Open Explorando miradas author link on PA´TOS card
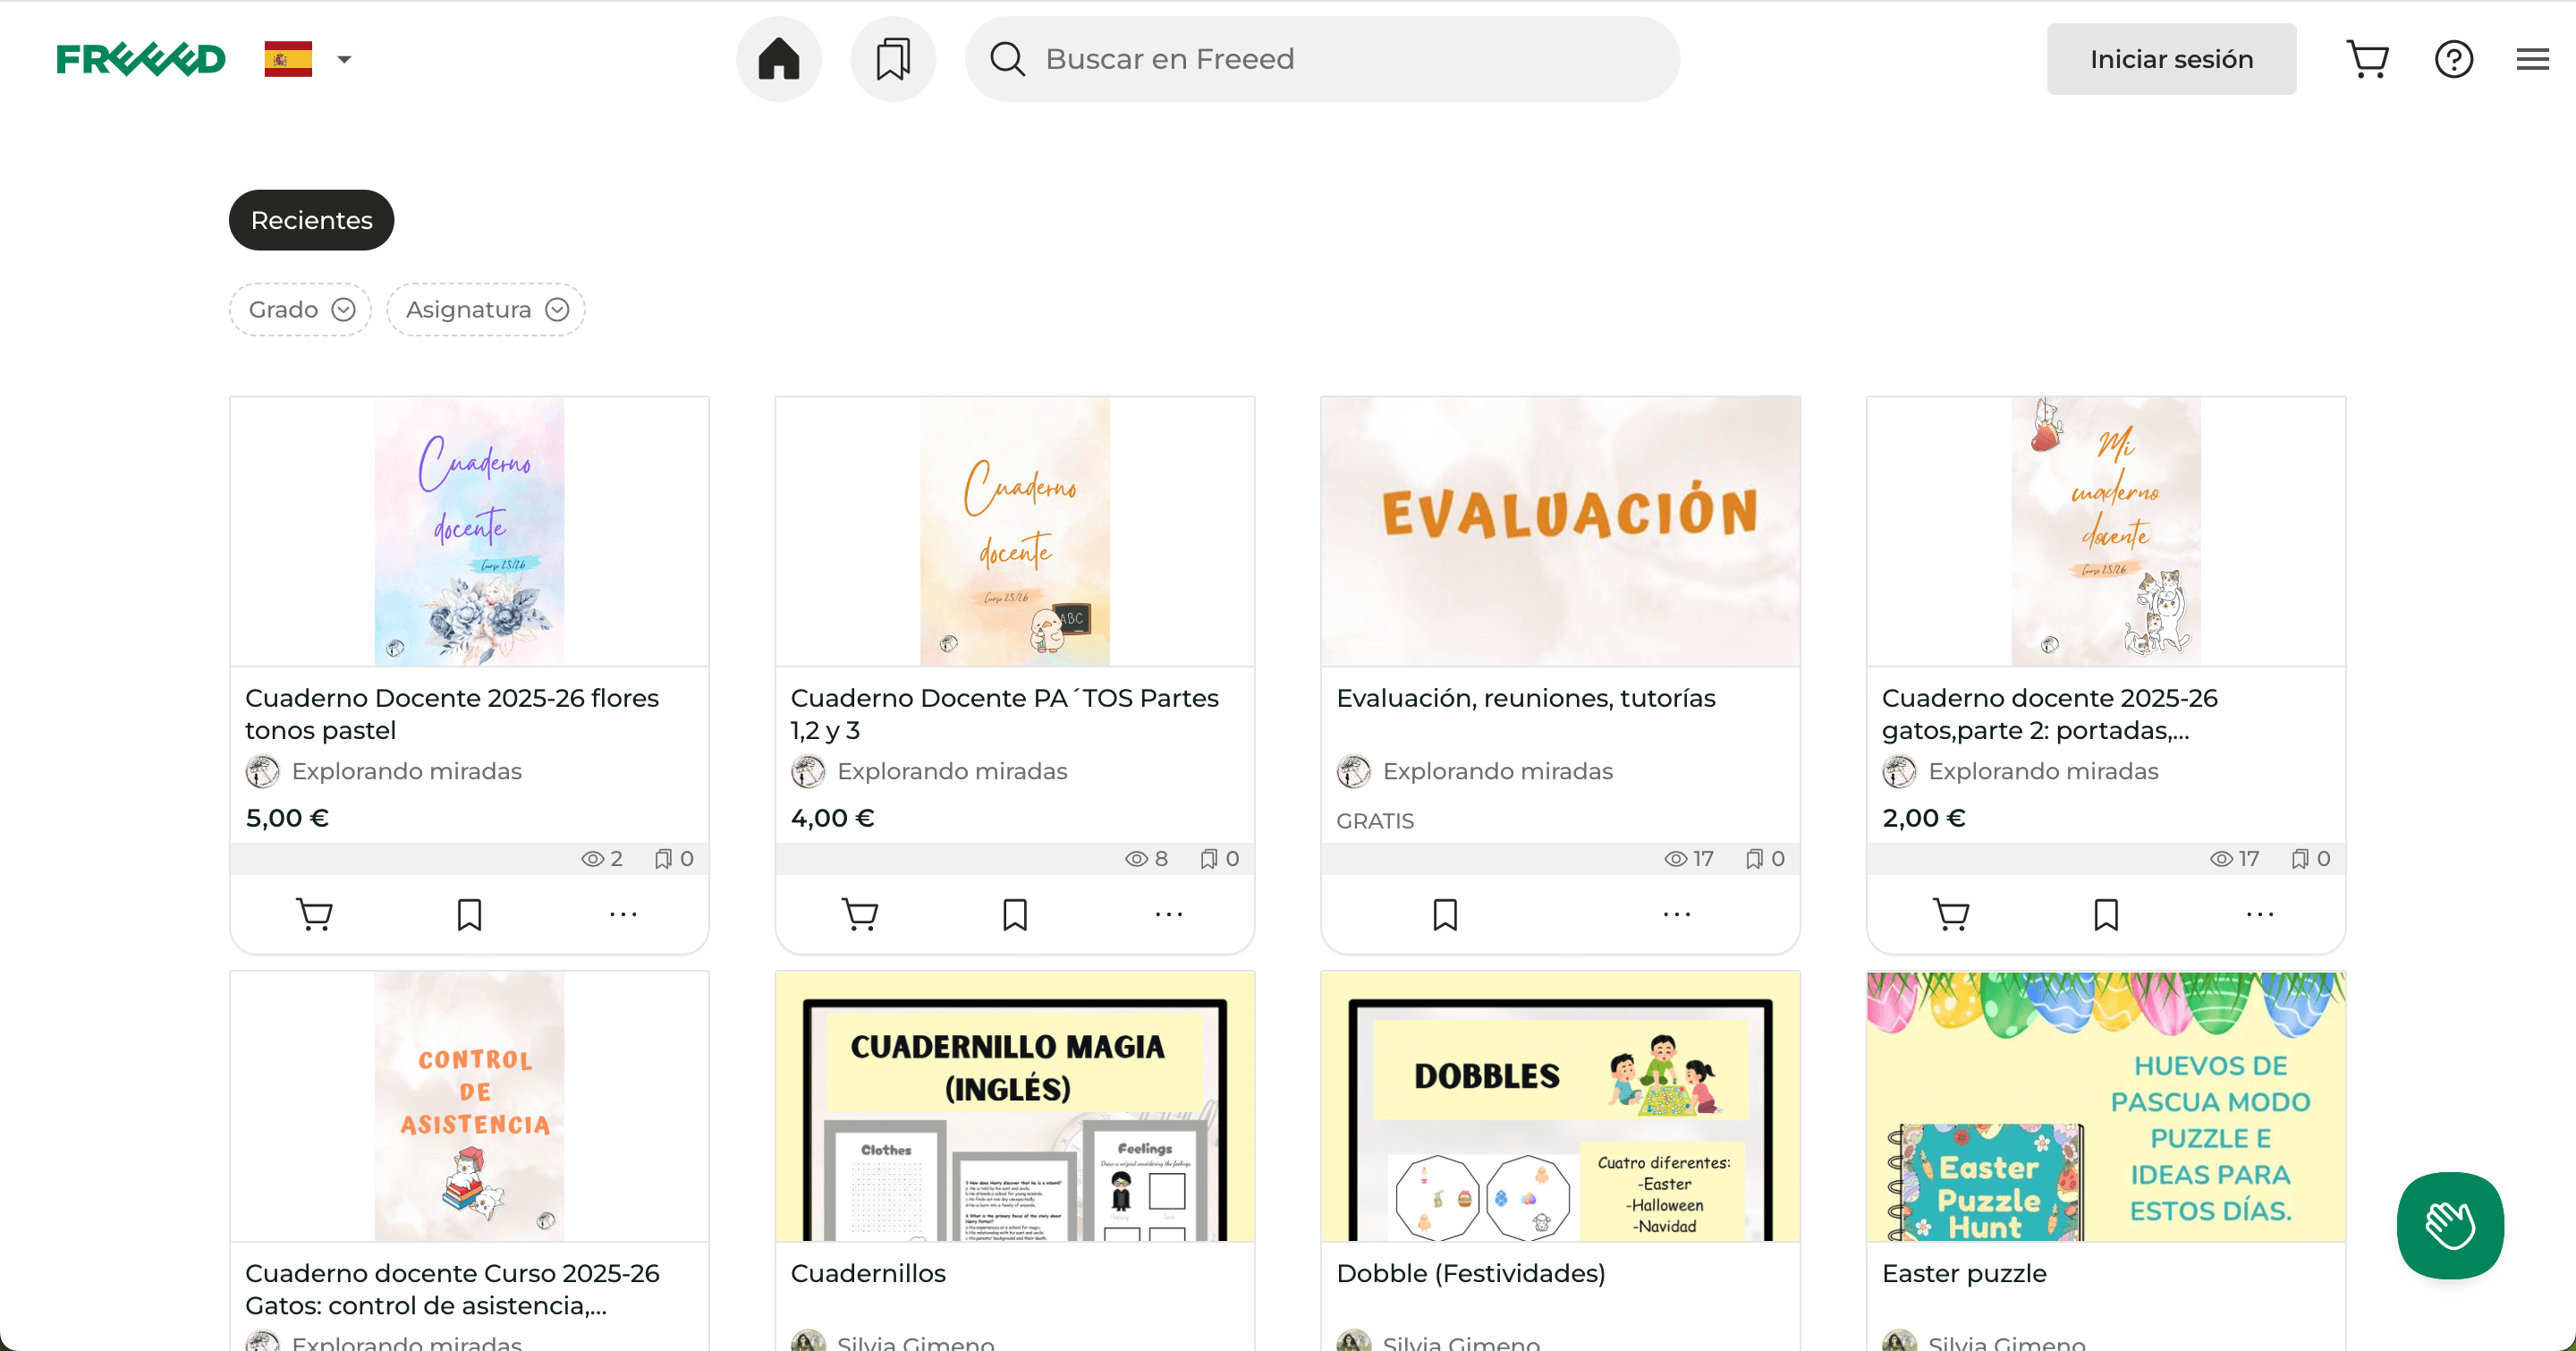Image resolution: width=2576 pixels, height=1351 pixels. coord(951,771)
